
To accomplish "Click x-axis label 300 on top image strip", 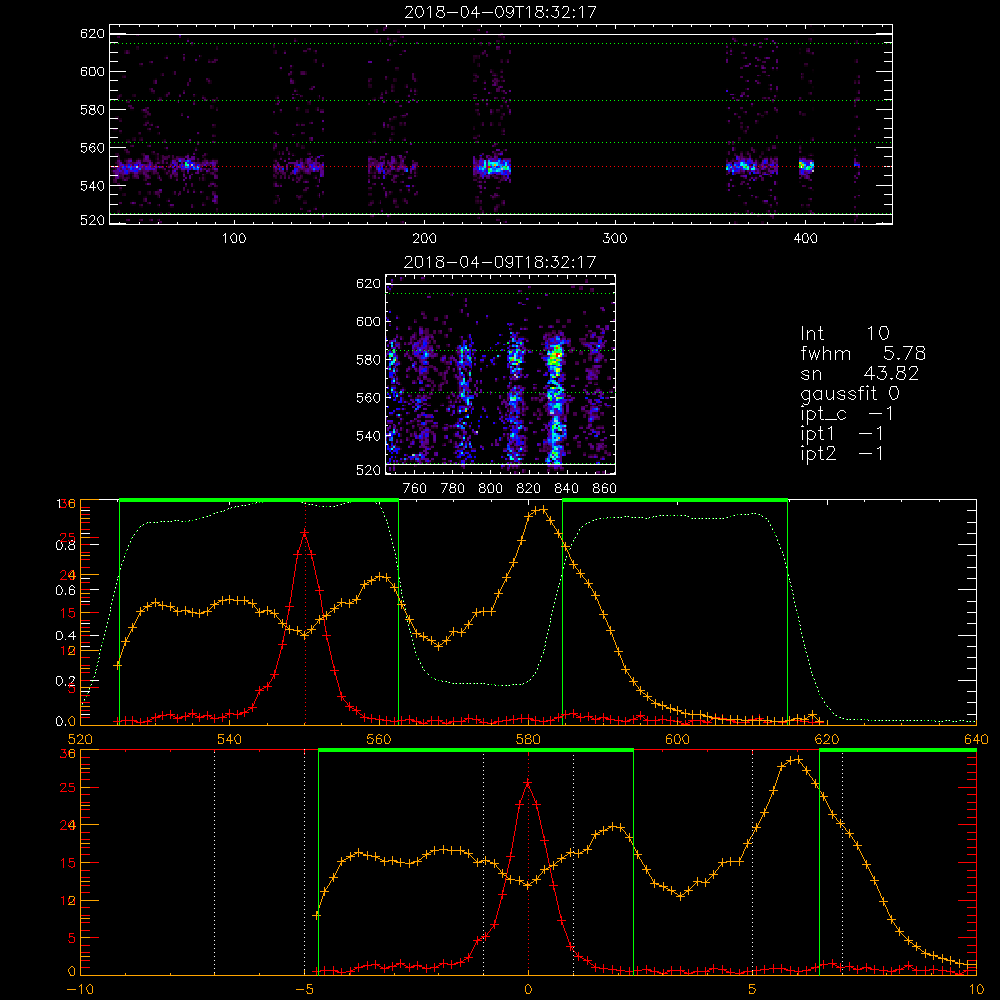I will (615, 239).
